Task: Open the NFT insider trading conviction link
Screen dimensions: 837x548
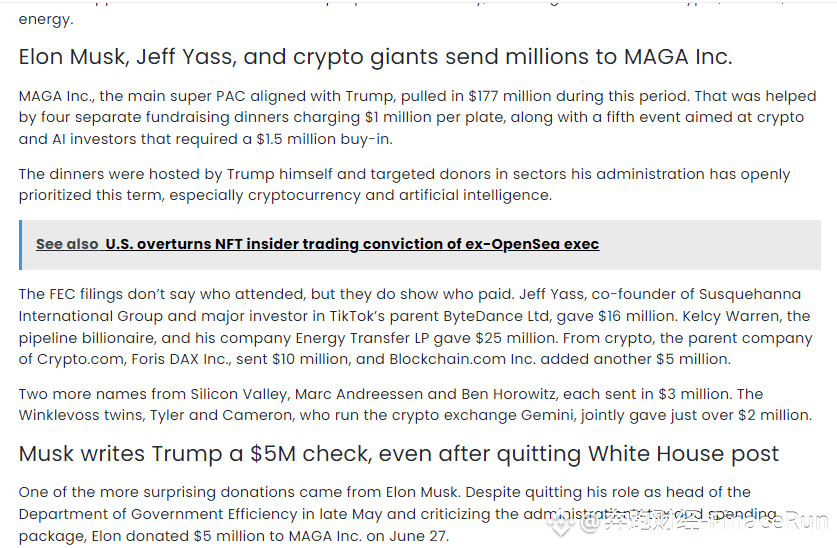Action: coord(352,244)
